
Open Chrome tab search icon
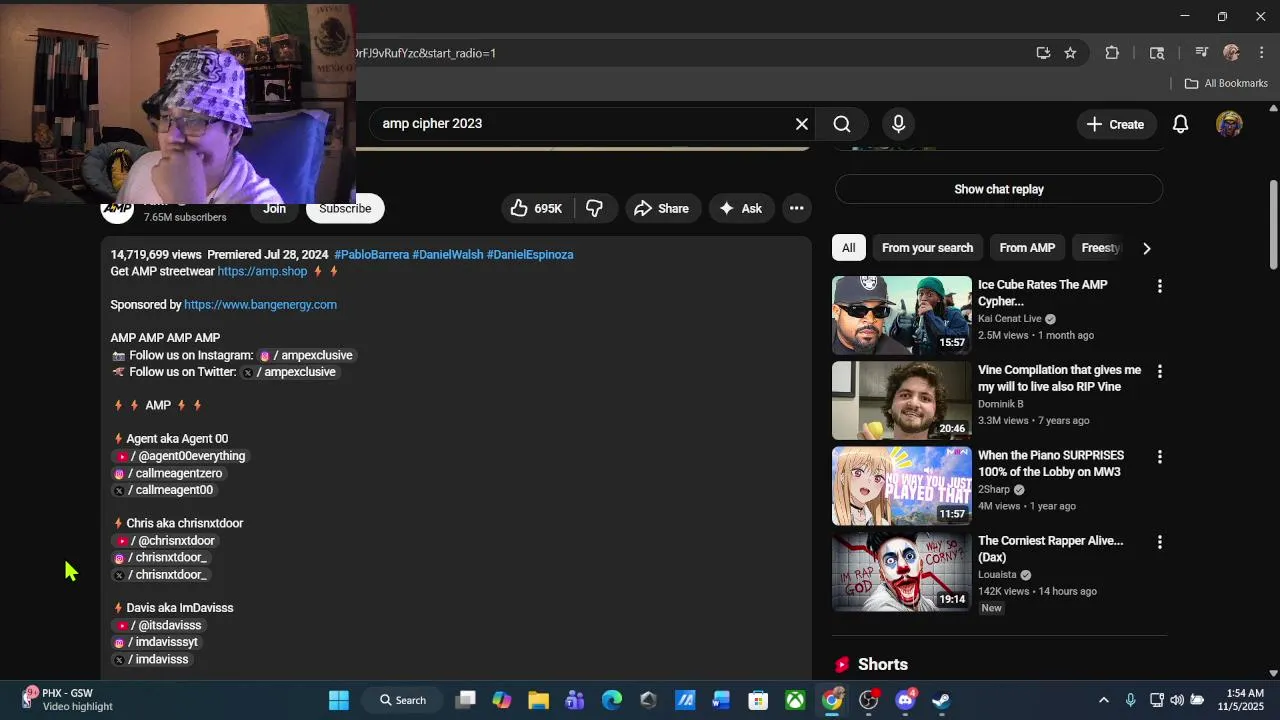point(1157,53)
